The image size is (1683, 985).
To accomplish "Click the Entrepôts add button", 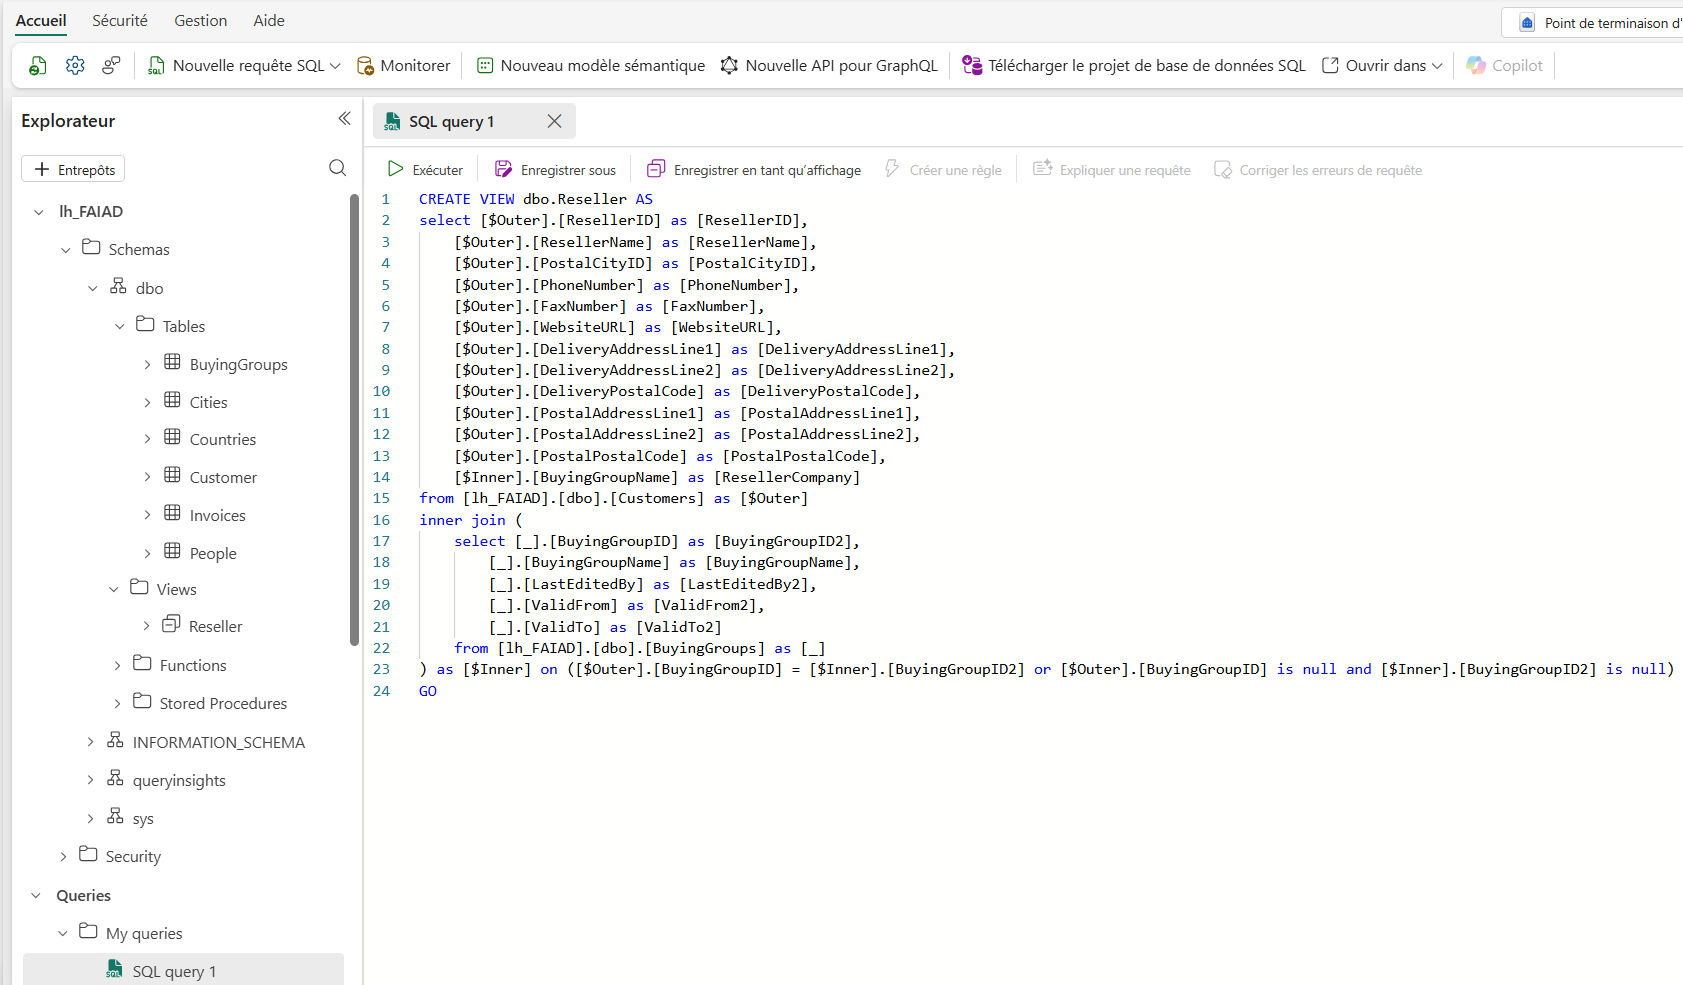I will [x=73, y=170].
